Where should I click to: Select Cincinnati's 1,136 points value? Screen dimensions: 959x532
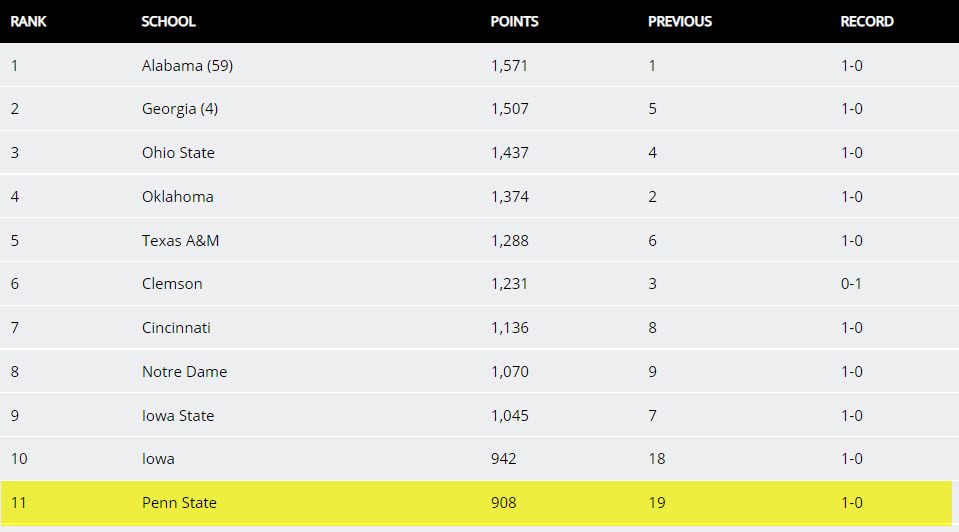tap(509, 328)
